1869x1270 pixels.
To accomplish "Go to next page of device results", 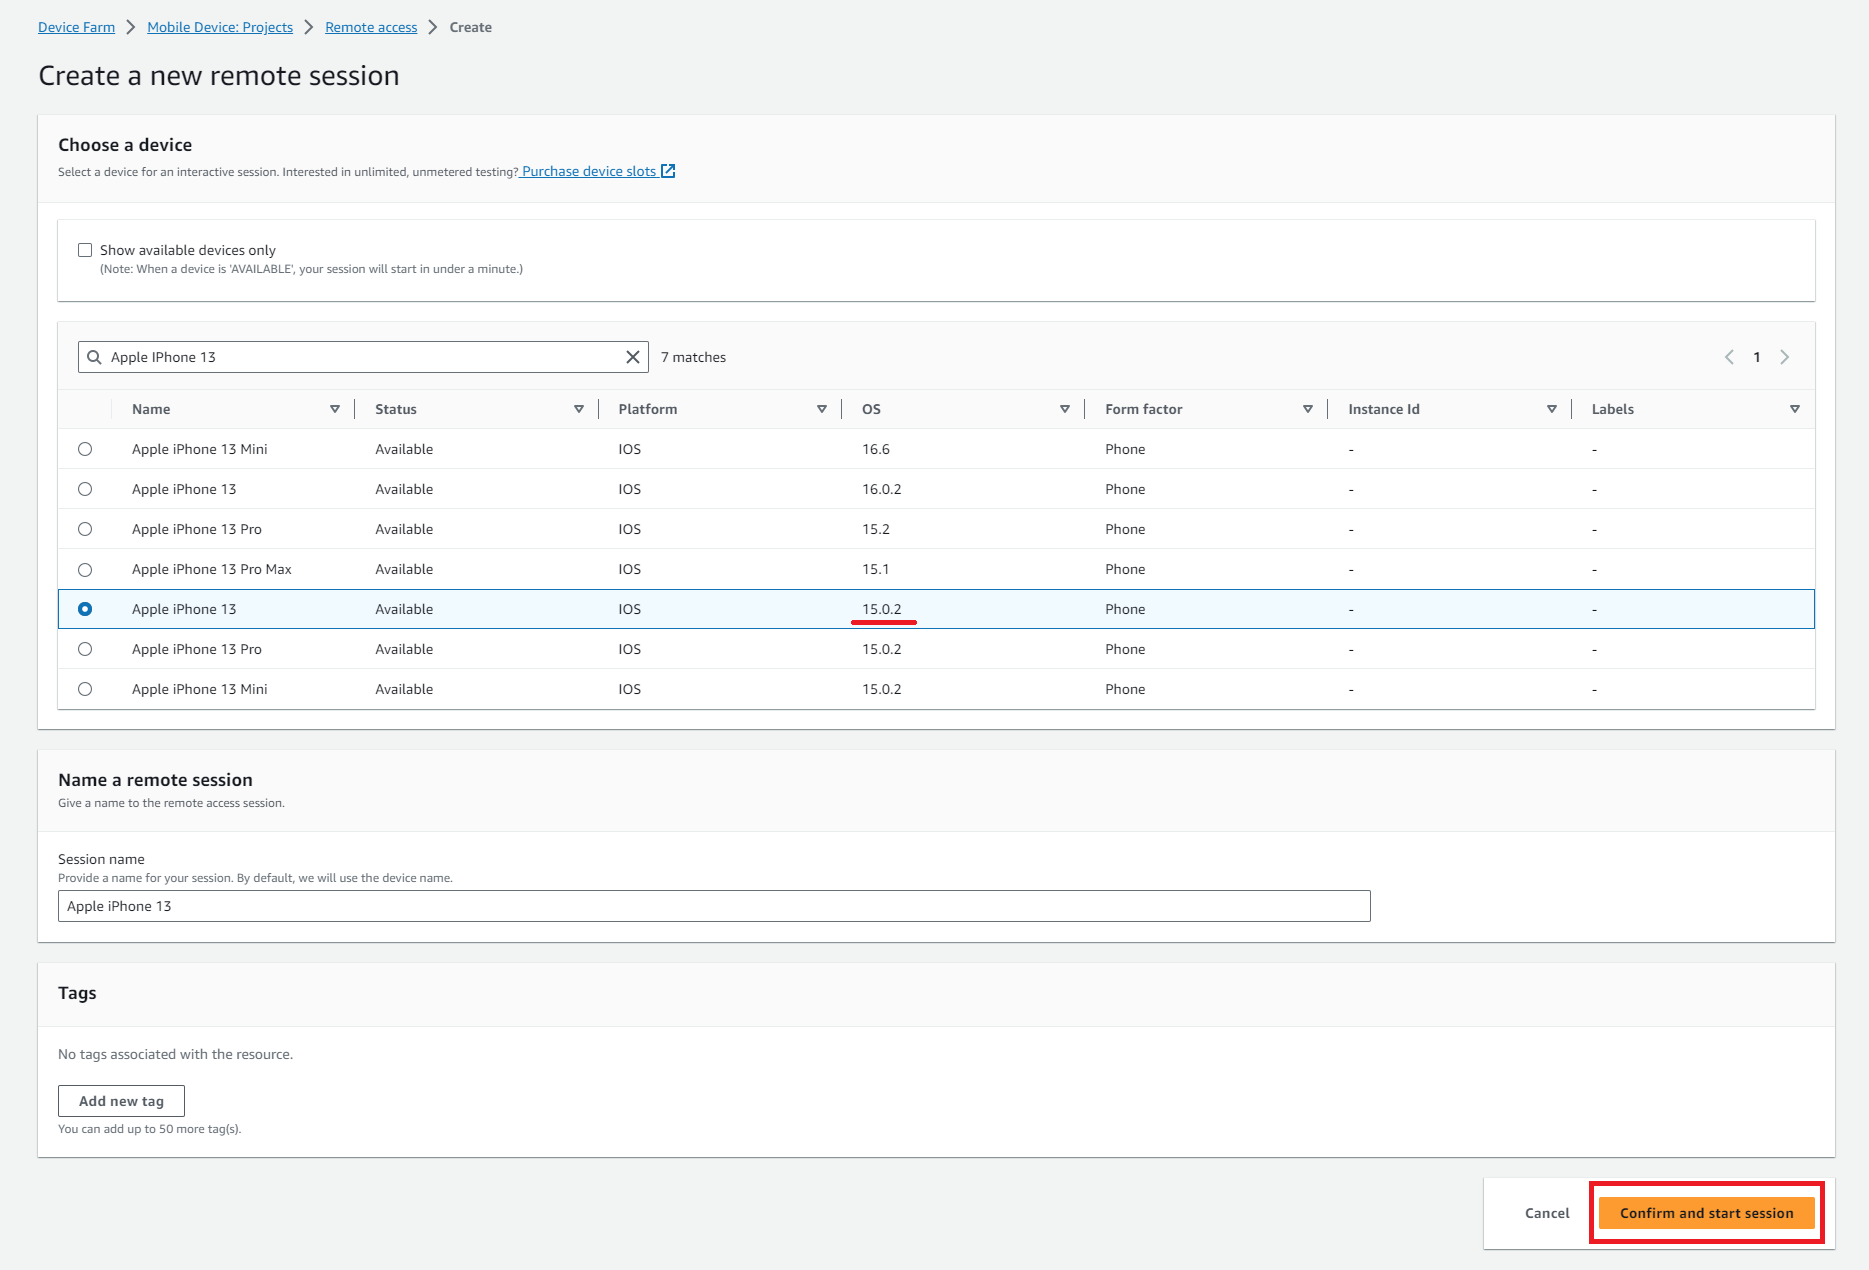I will pos(1785,357).
